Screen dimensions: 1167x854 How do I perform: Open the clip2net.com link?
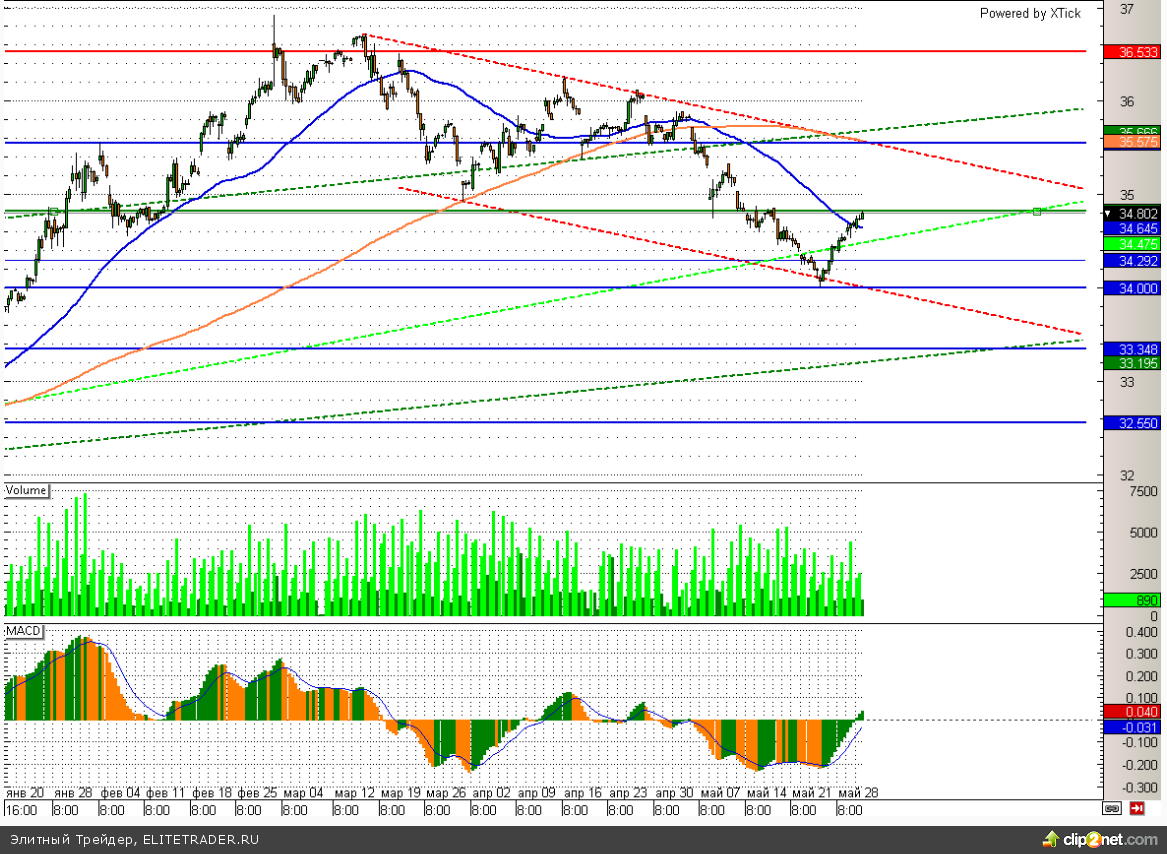pyautogui.click(x=1110, y=838)
